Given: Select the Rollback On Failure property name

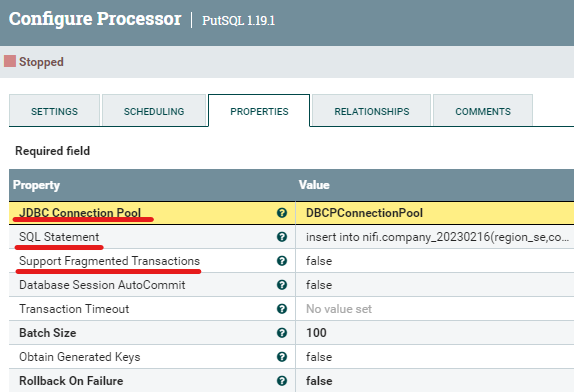Looking at the screenshot, I should click(x=71, y=381).
